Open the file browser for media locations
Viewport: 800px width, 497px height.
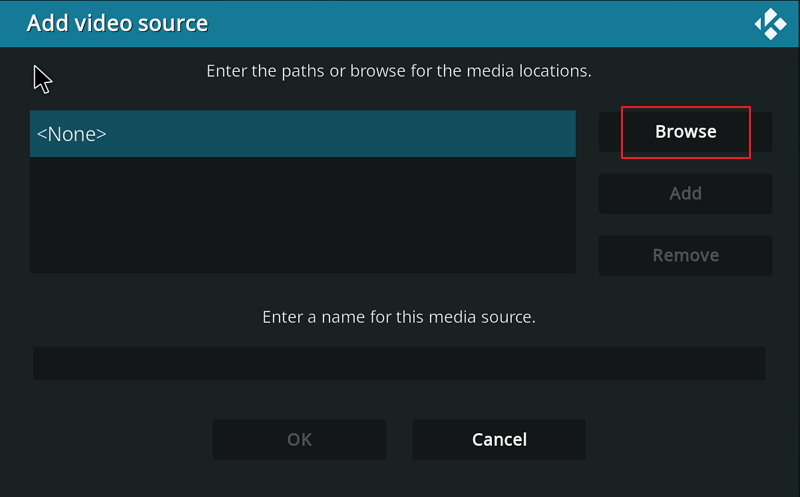tap(685, 132)
